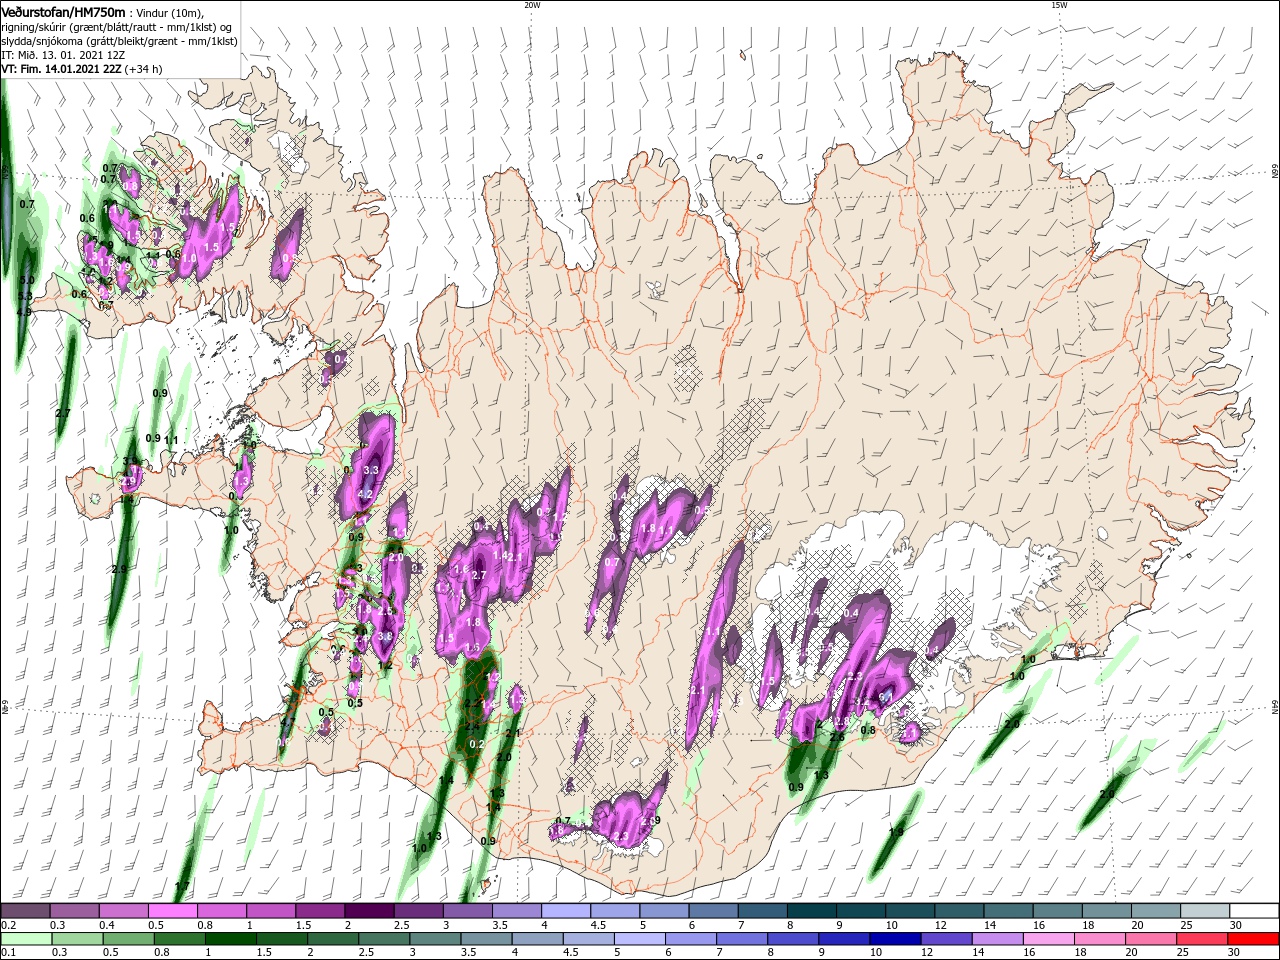This screenshot has height=960, width=1280.
Task: Click the 3.3 snowfall value on the map
Action: 370,470
